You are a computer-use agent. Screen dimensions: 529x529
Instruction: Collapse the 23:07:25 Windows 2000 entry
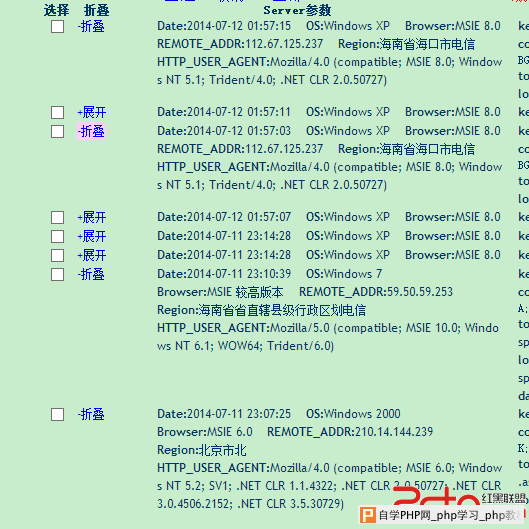coord(91,414)
